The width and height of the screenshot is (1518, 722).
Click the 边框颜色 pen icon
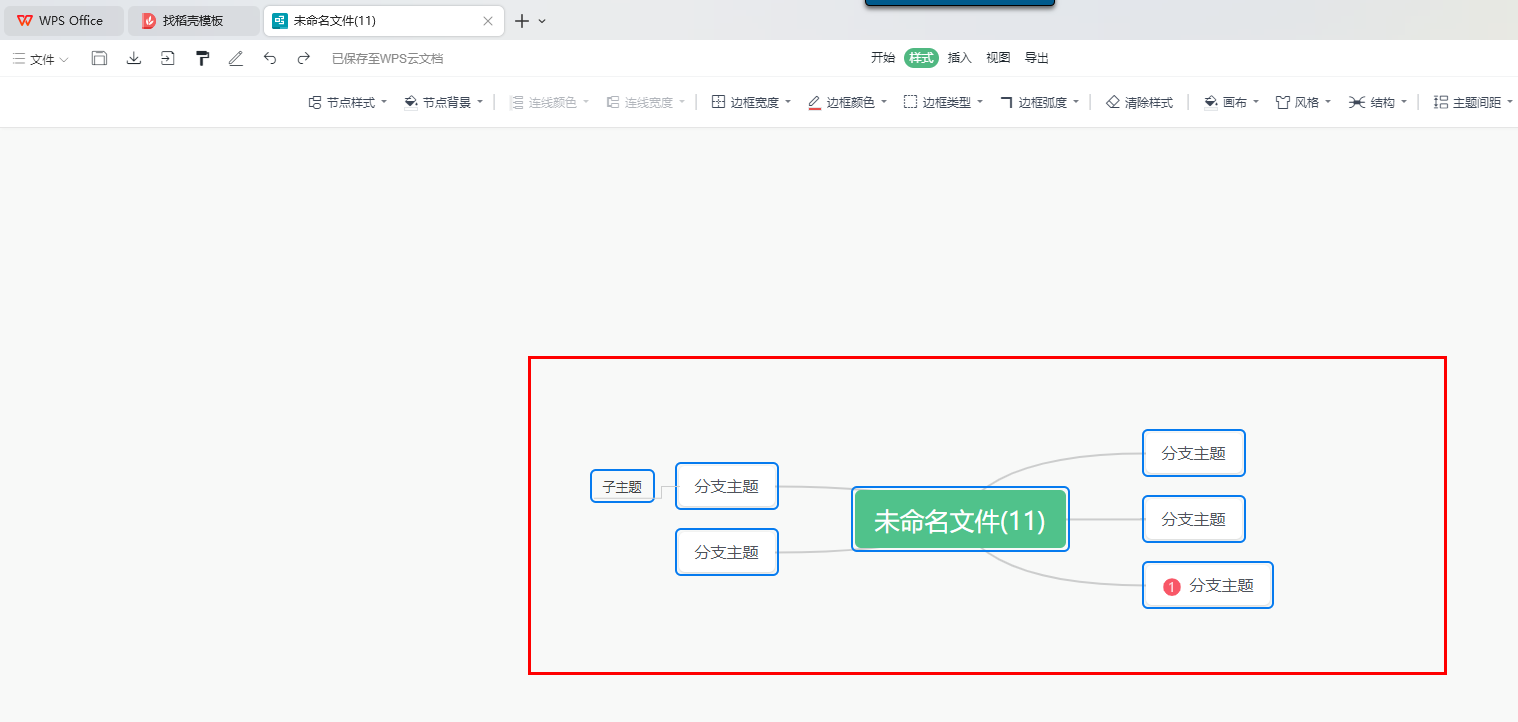pyautogui.click(x=814, y=102)
